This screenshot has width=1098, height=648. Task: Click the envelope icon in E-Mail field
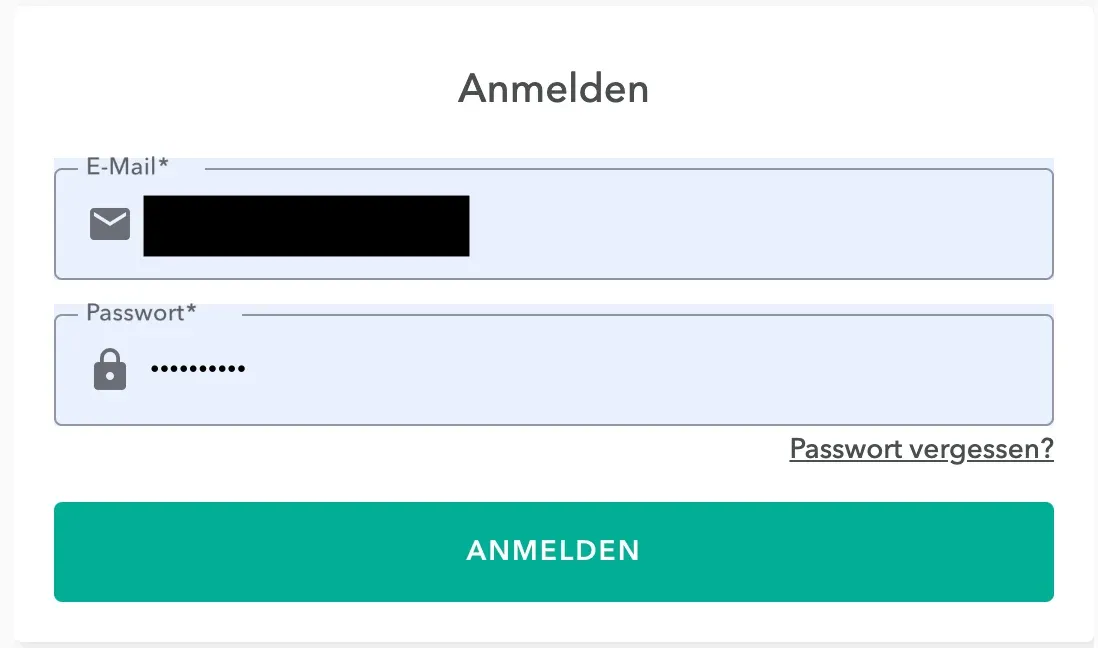point(110,224)
